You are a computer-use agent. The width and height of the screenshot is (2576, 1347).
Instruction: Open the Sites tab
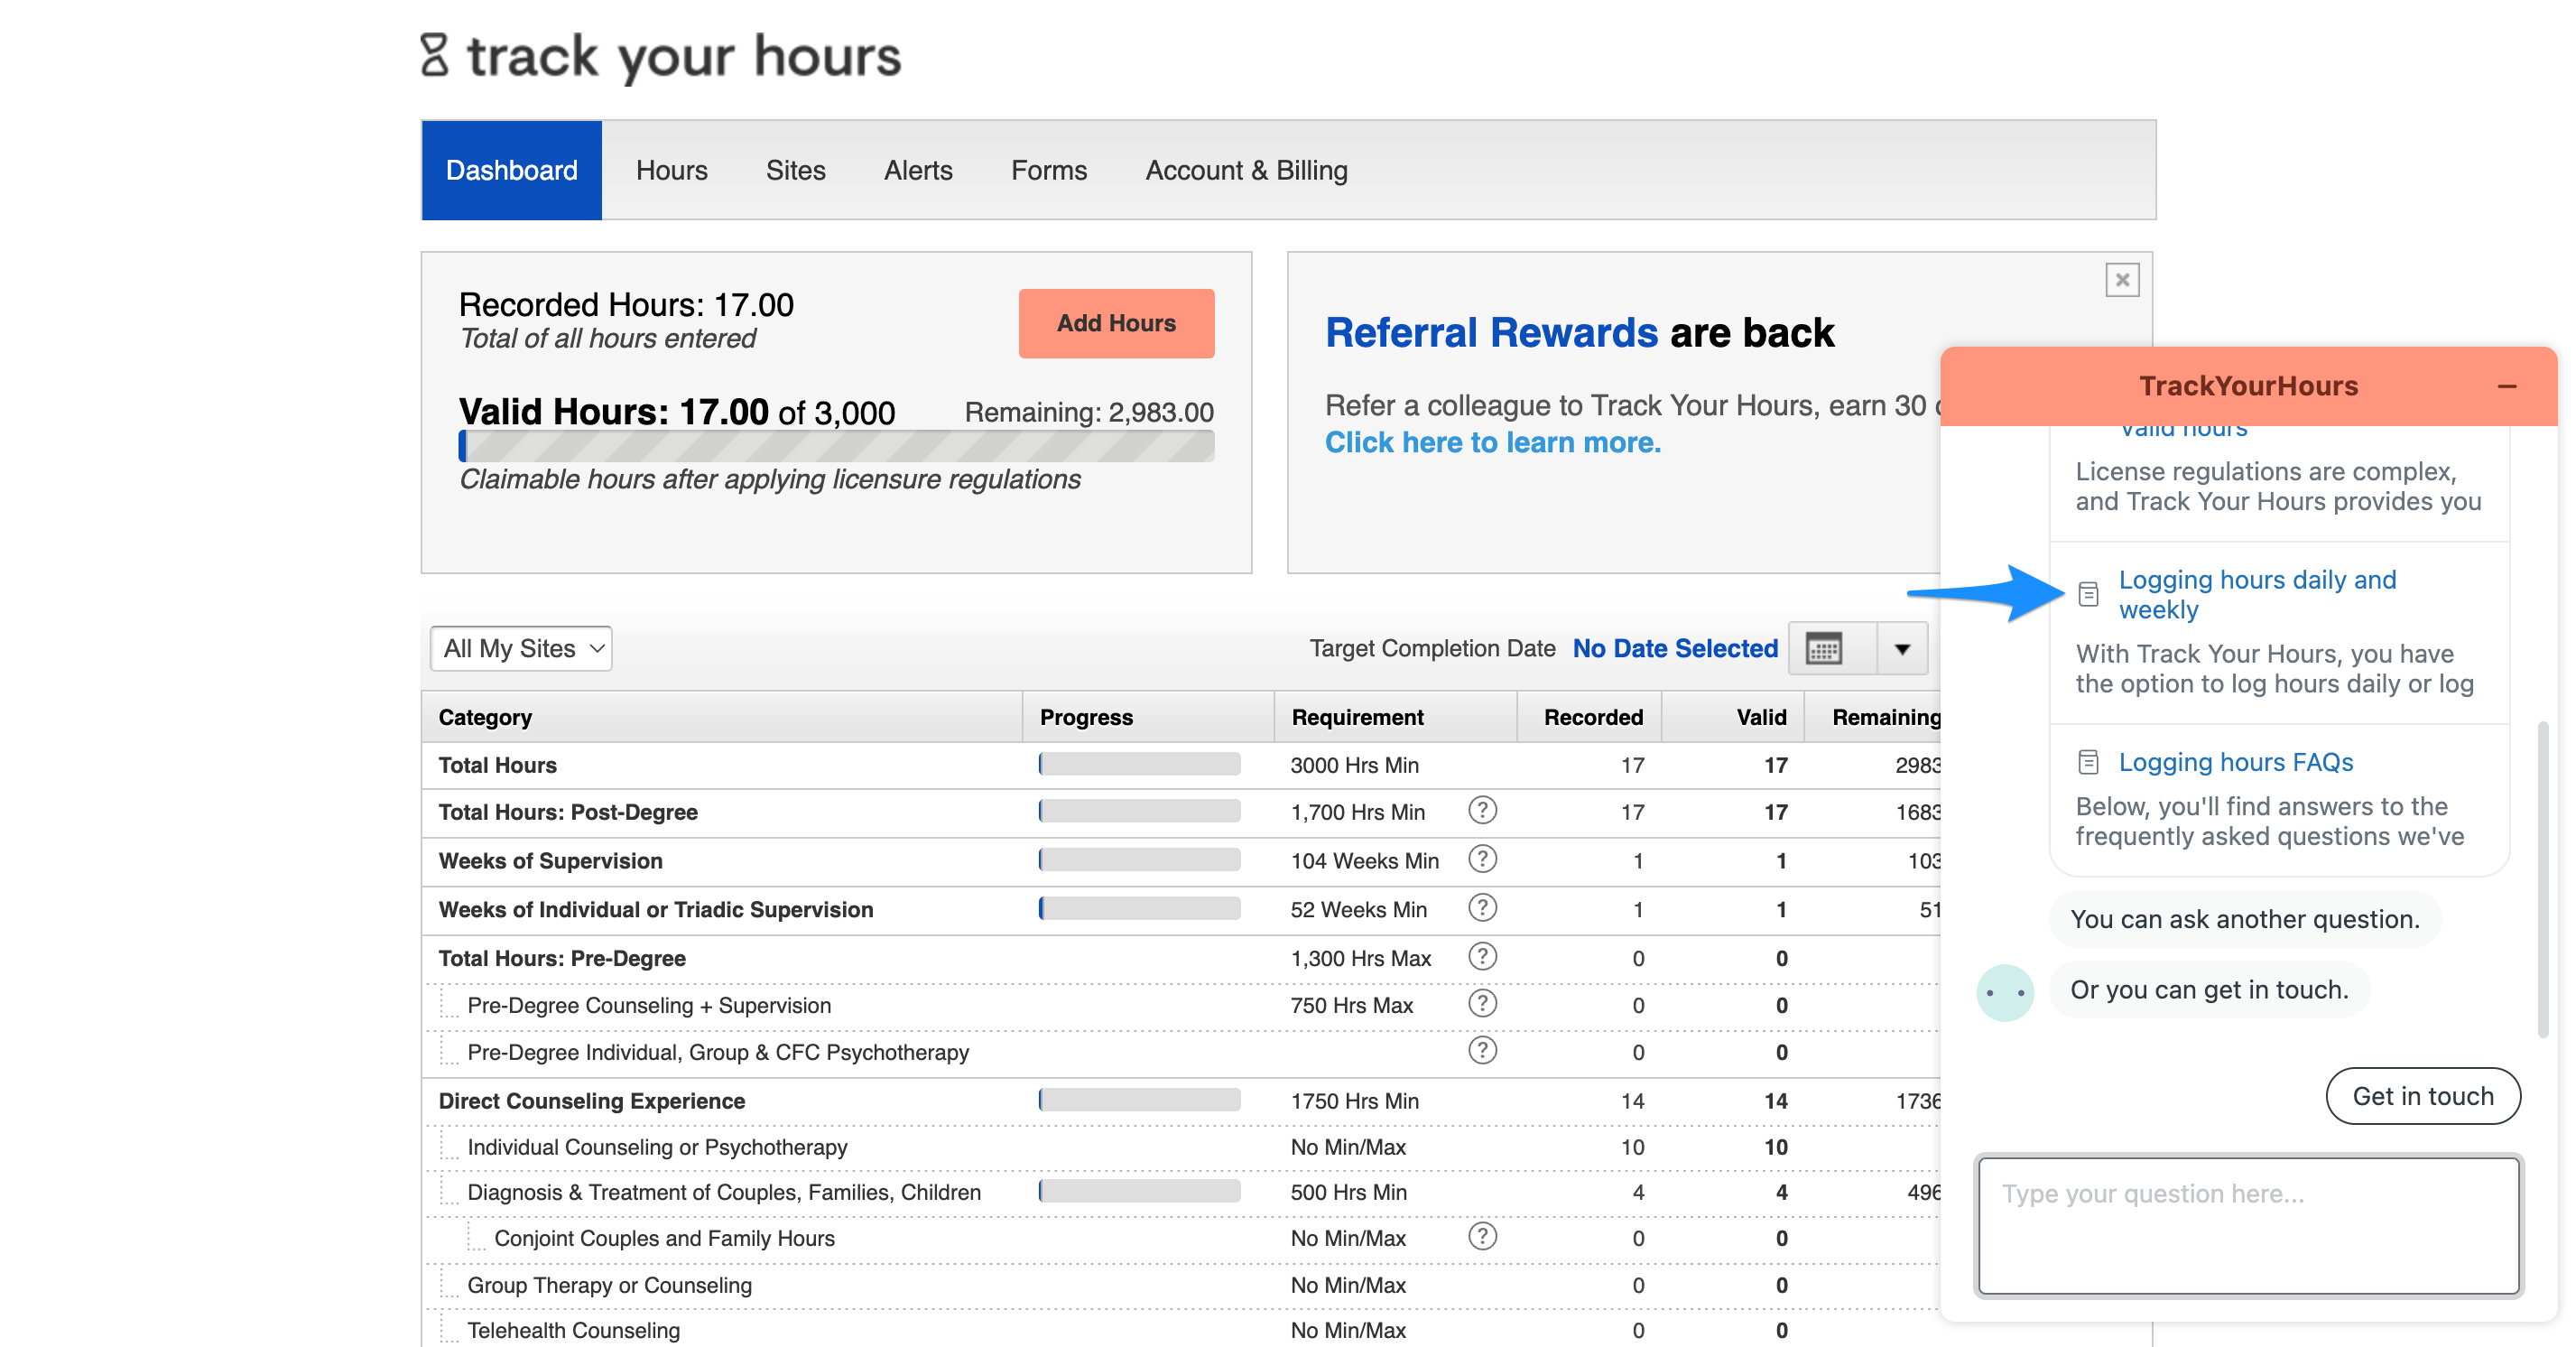pos(795,171)
